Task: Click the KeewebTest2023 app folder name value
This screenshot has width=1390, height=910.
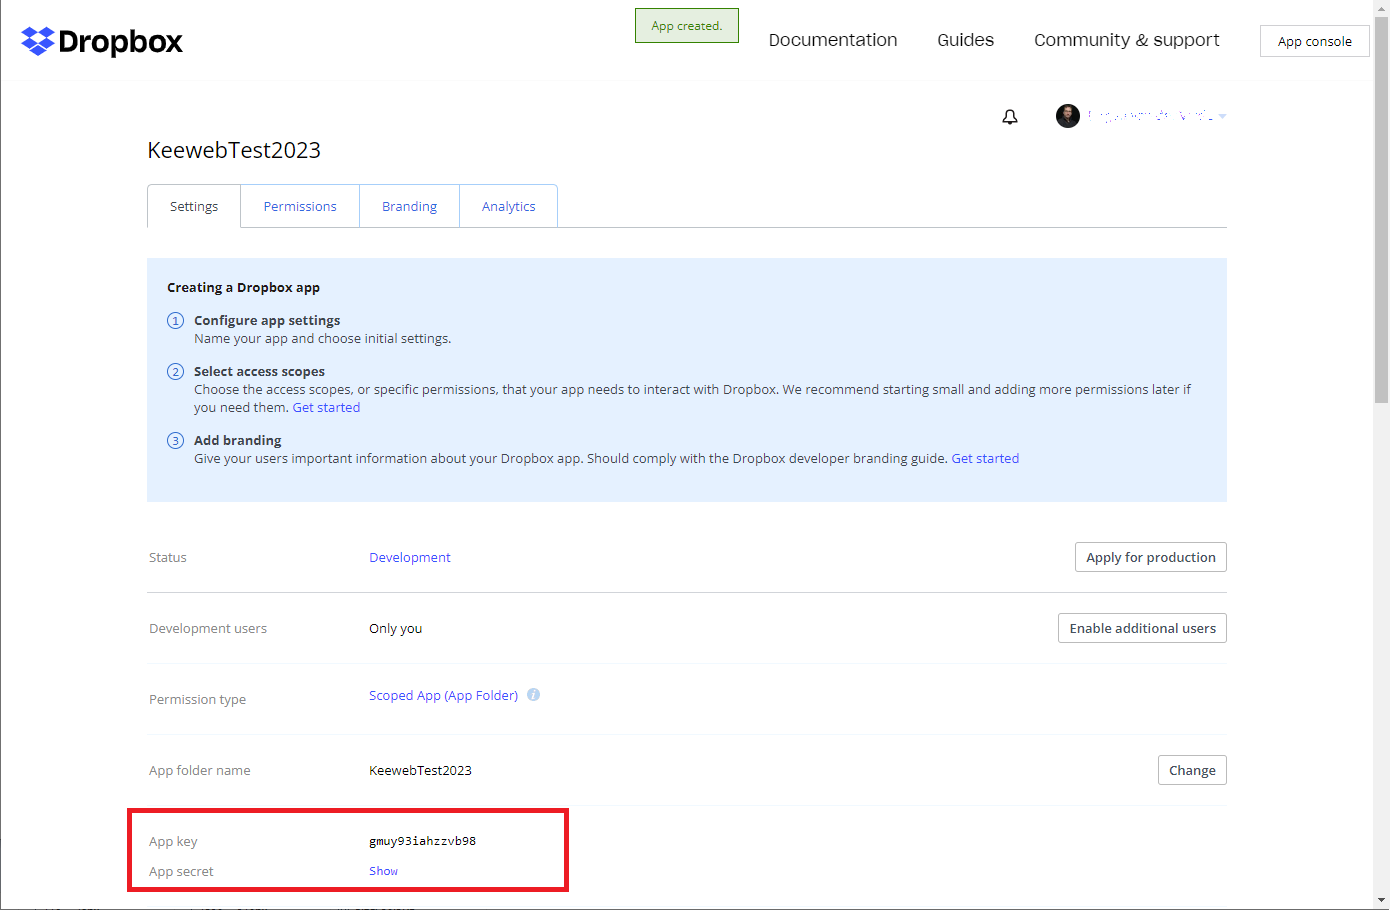Action: tap(420, 770)
